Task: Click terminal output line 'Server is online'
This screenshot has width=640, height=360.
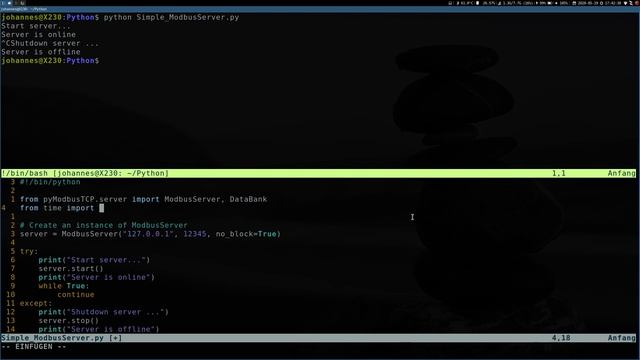Action: (x=38, y=35)
